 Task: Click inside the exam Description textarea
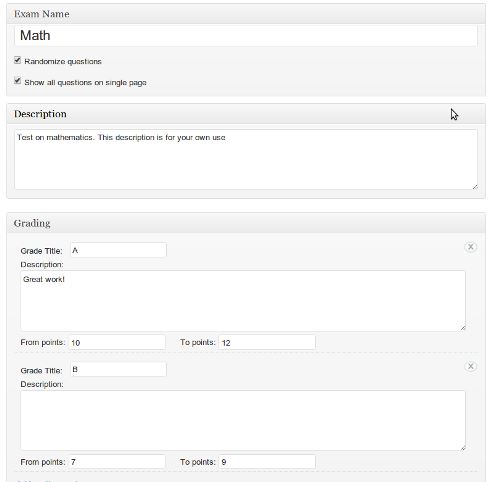pos(246,160)
